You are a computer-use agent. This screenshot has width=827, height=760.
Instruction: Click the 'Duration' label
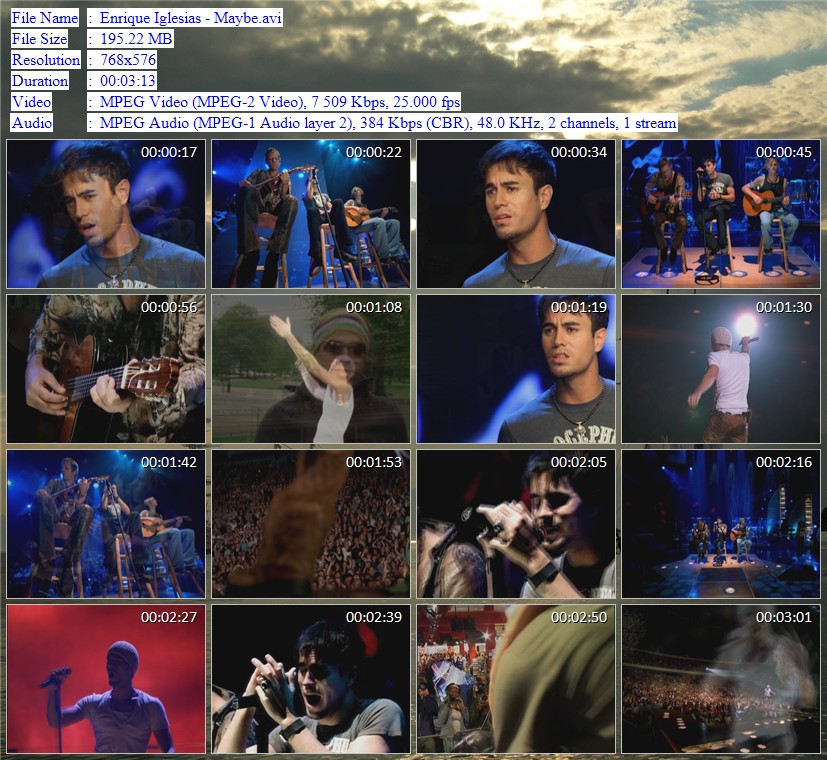[x=40, y=81]
